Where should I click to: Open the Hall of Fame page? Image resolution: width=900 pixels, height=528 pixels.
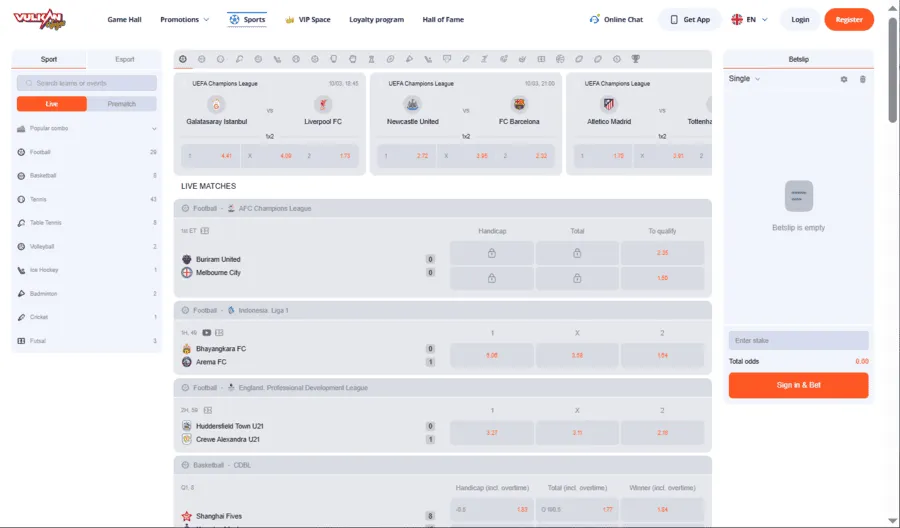(443, 20)
